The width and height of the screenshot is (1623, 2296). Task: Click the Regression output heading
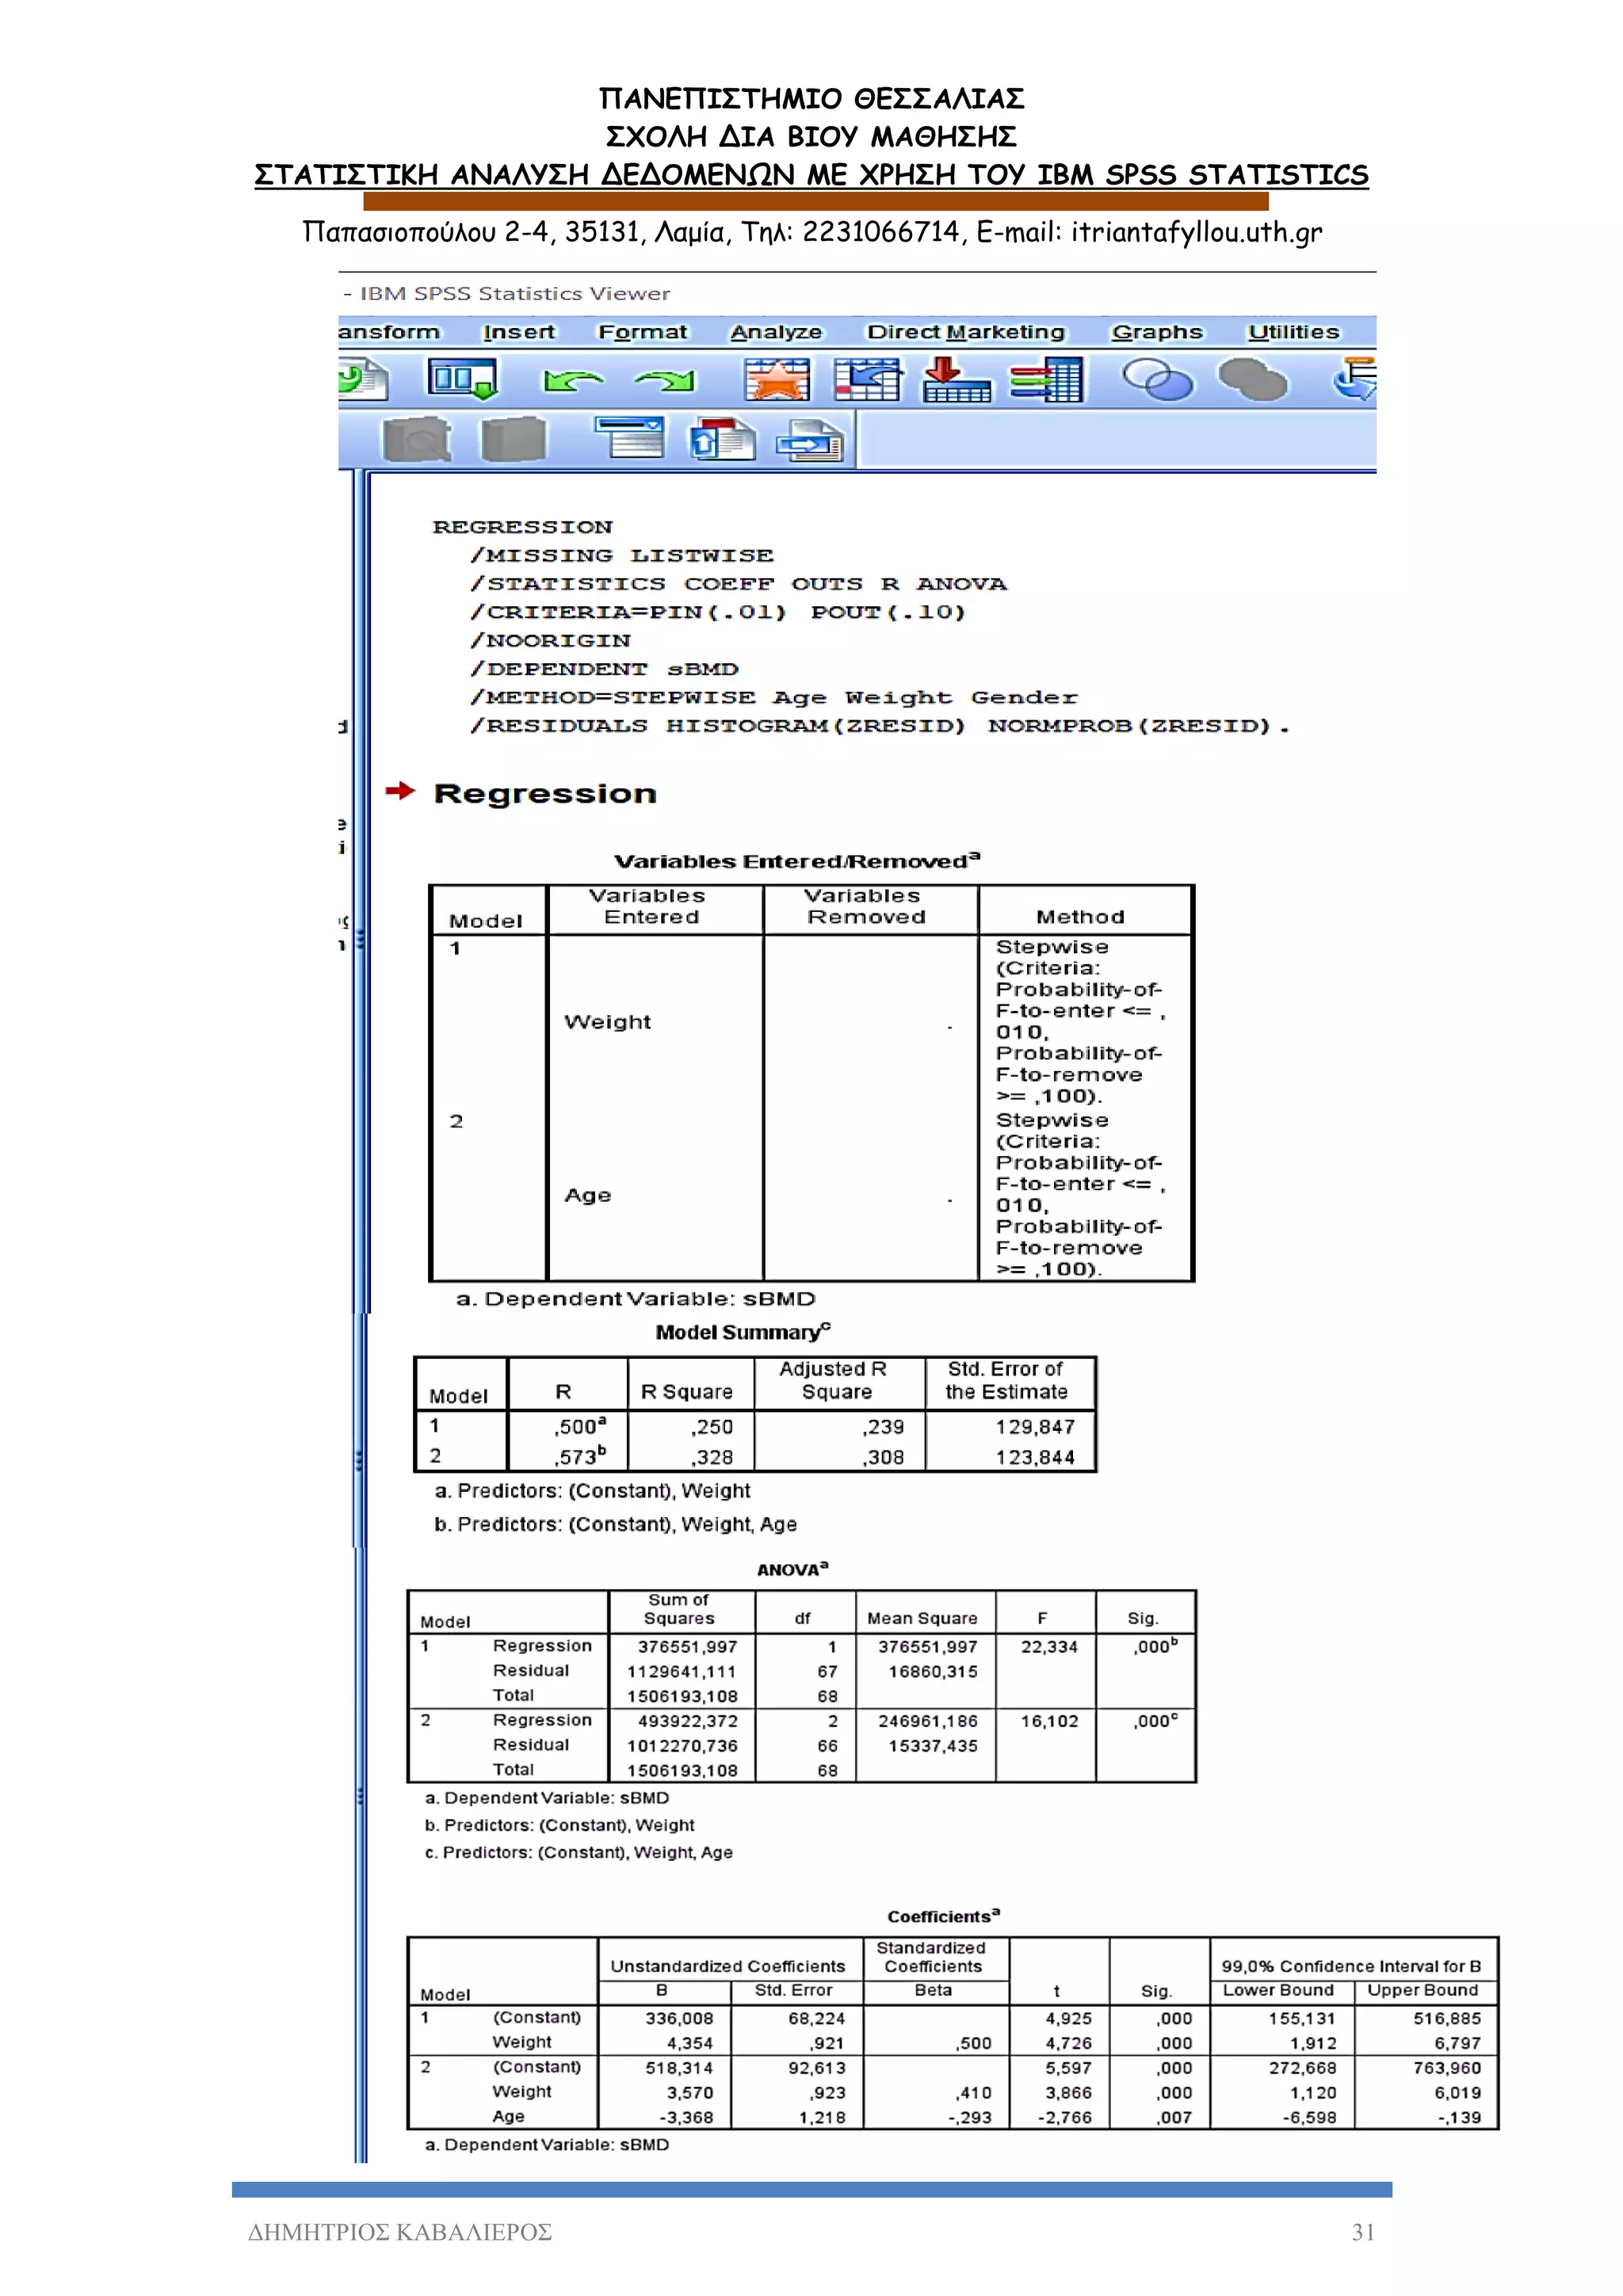(545, 794)
